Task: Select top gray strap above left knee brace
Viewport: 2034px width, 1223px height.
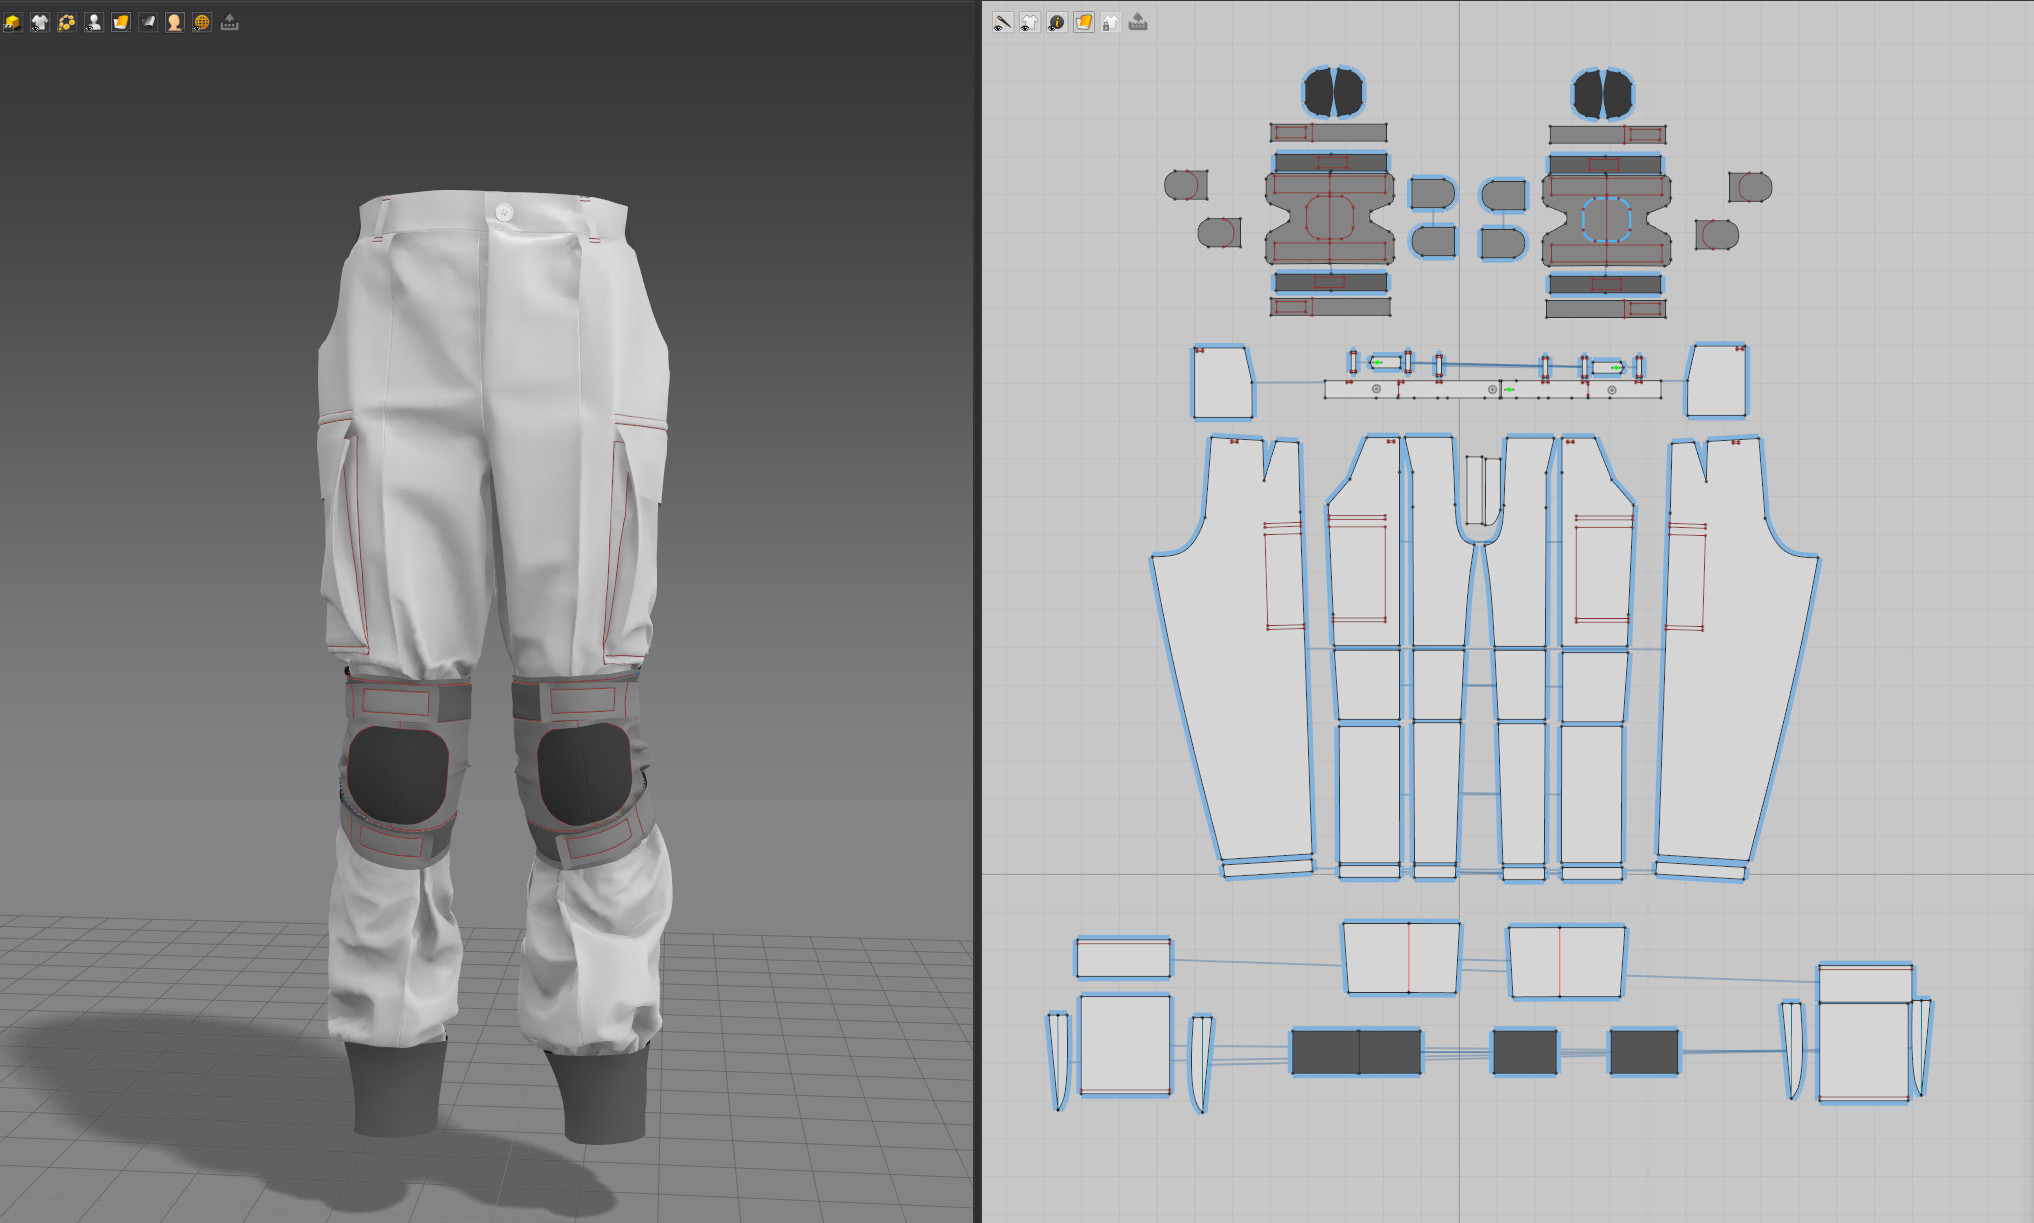Action: click(1329, 132)
